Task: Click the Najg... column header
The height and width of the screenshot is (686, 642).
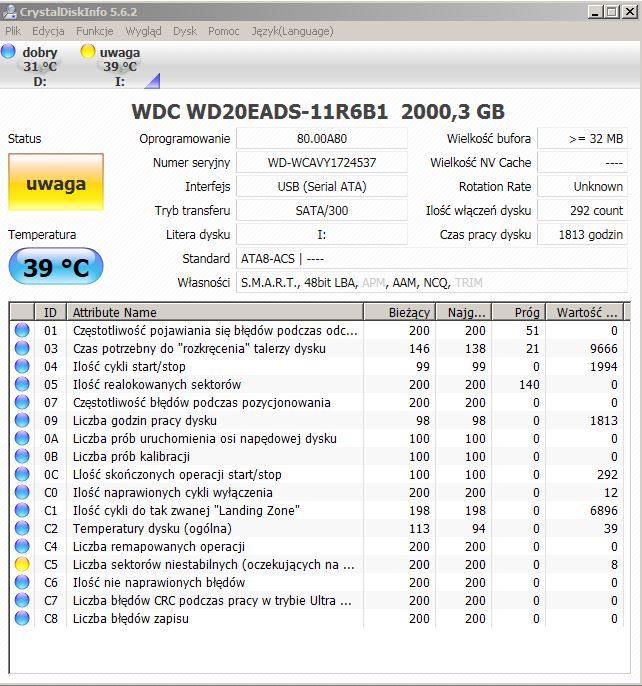Action: pos(464,312)
